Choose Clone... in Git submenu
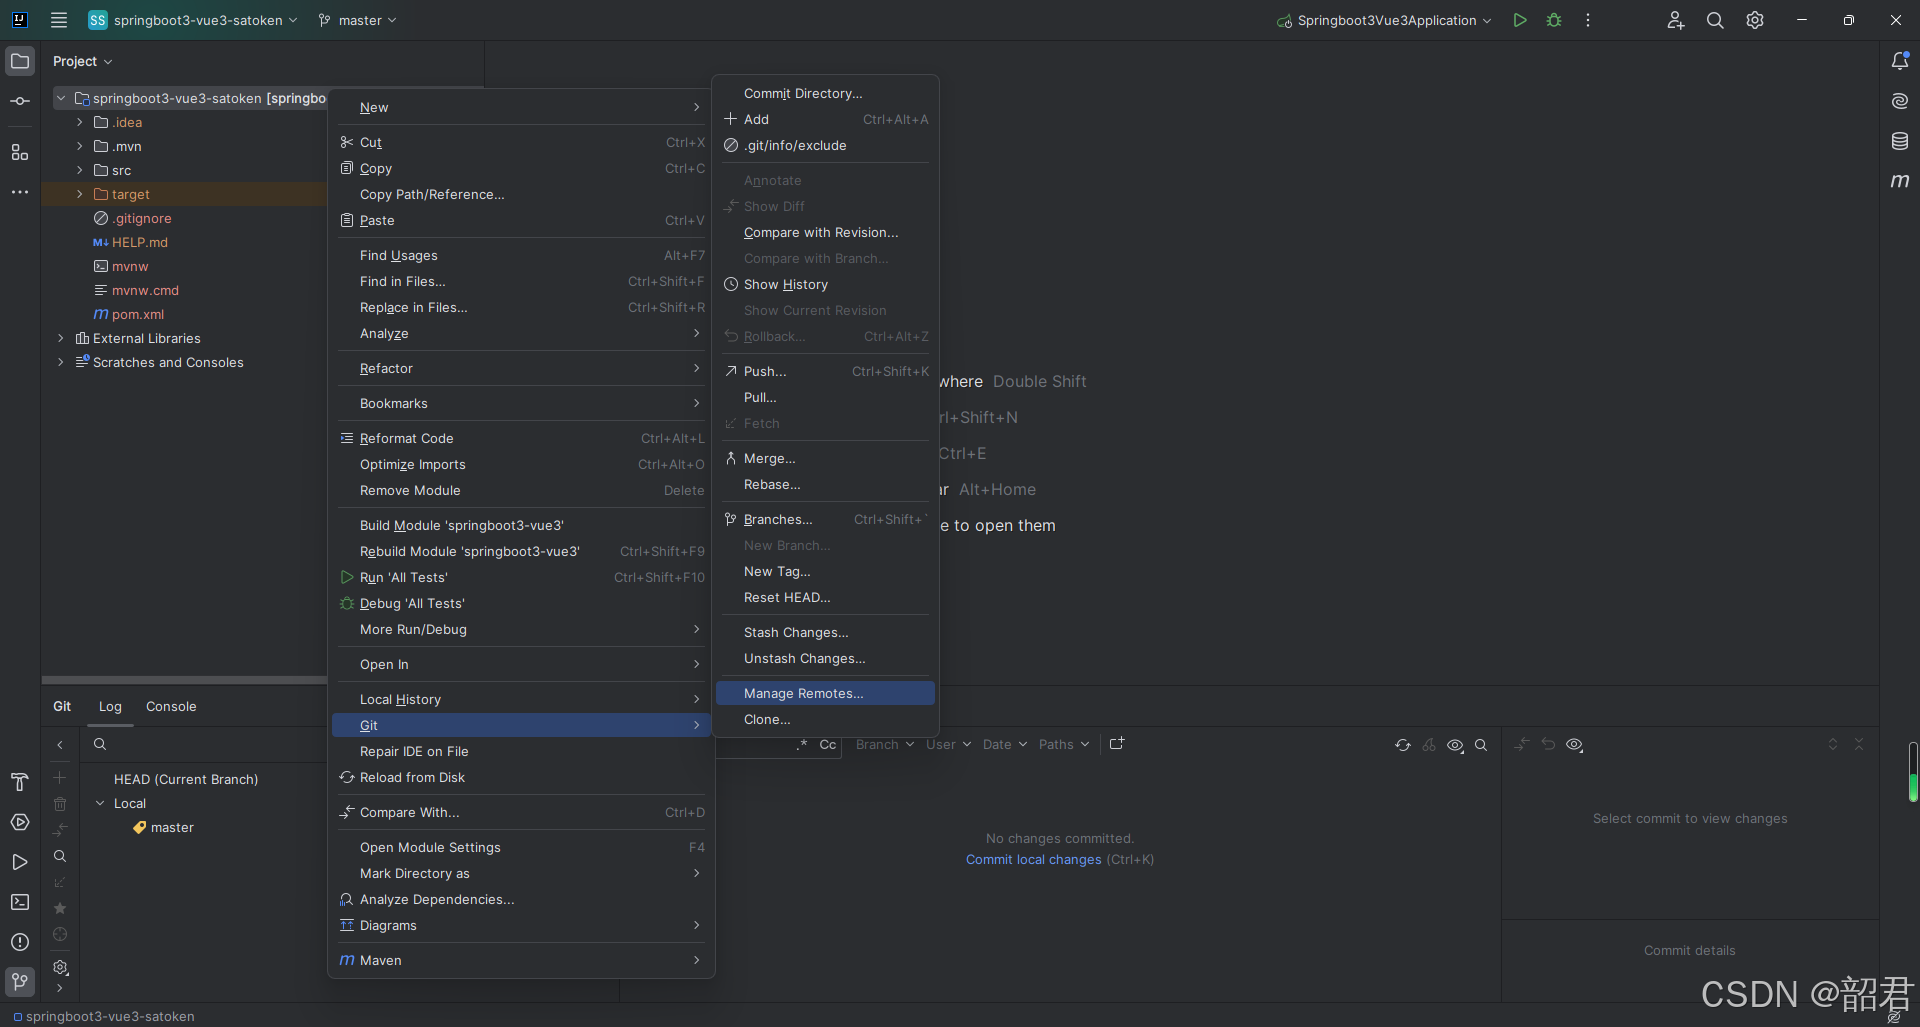Screen dimensions: 1920x1027 pyautogui.click(x=825, y=719)
